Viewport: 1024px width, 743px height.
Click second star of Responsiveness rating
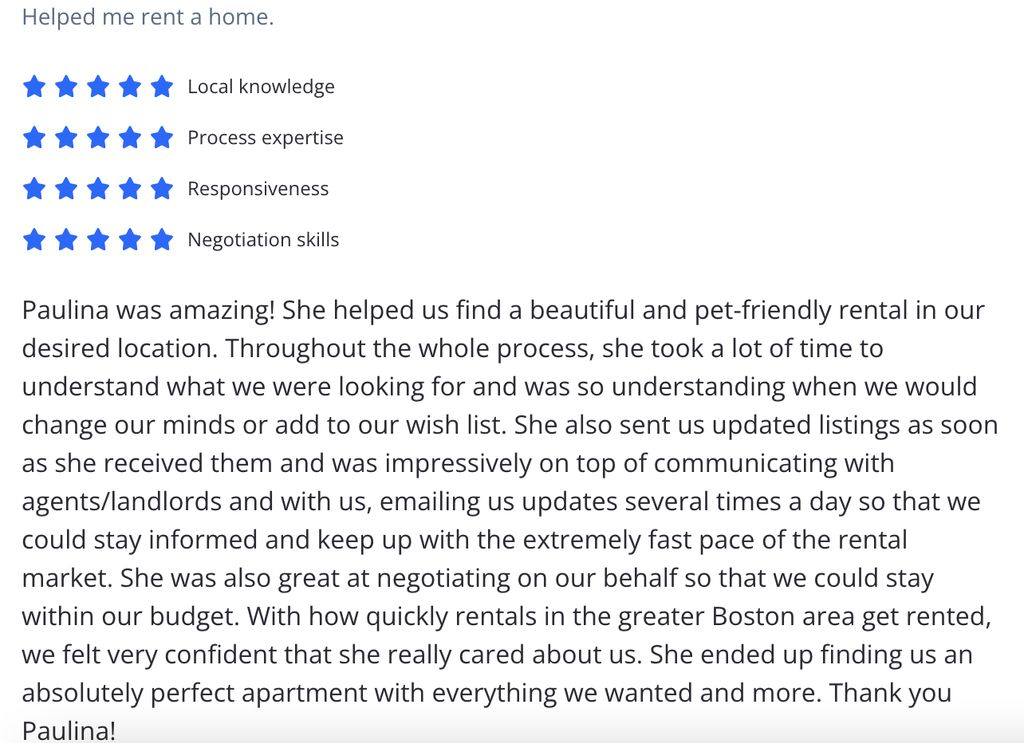(x=66, y=188)
